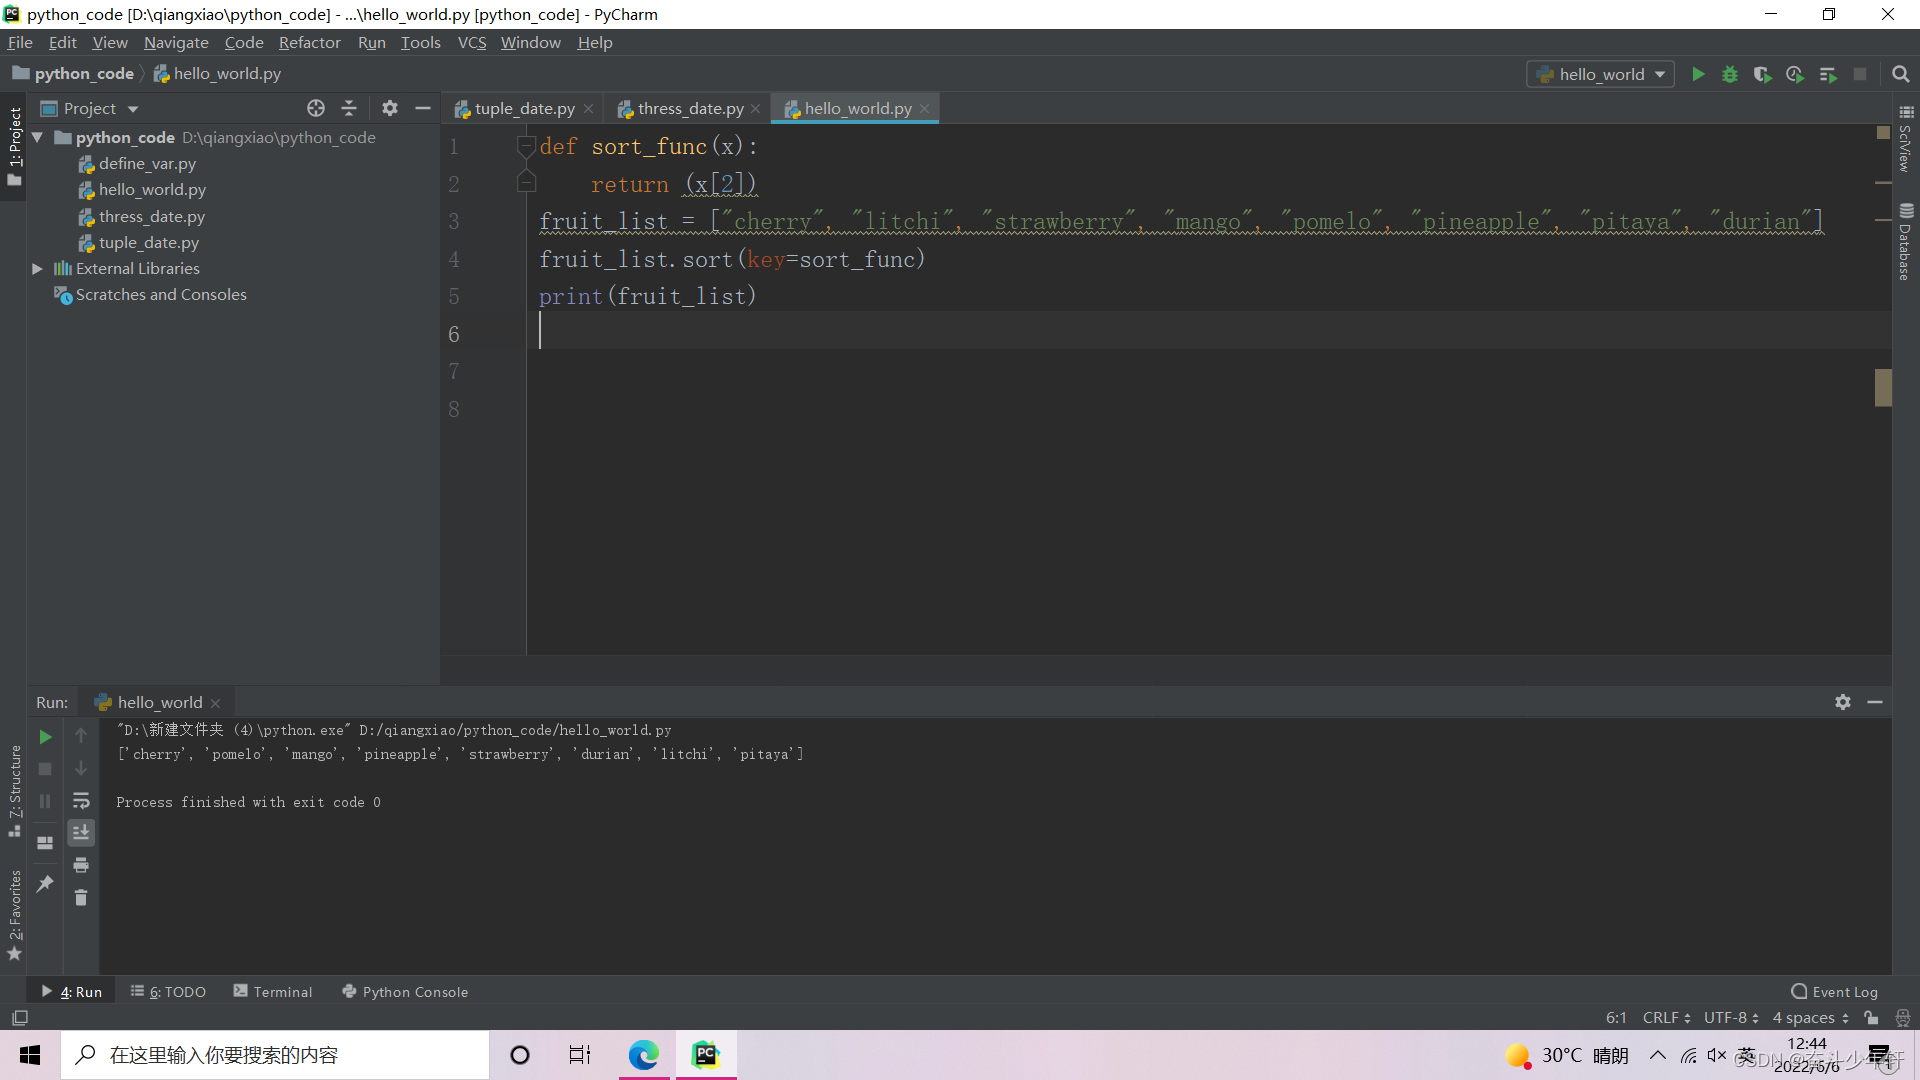Viewport: 1920px width, 1080px height.
Task: Switch to the thress_date.py tab
Action: click(x=689, y=108)
